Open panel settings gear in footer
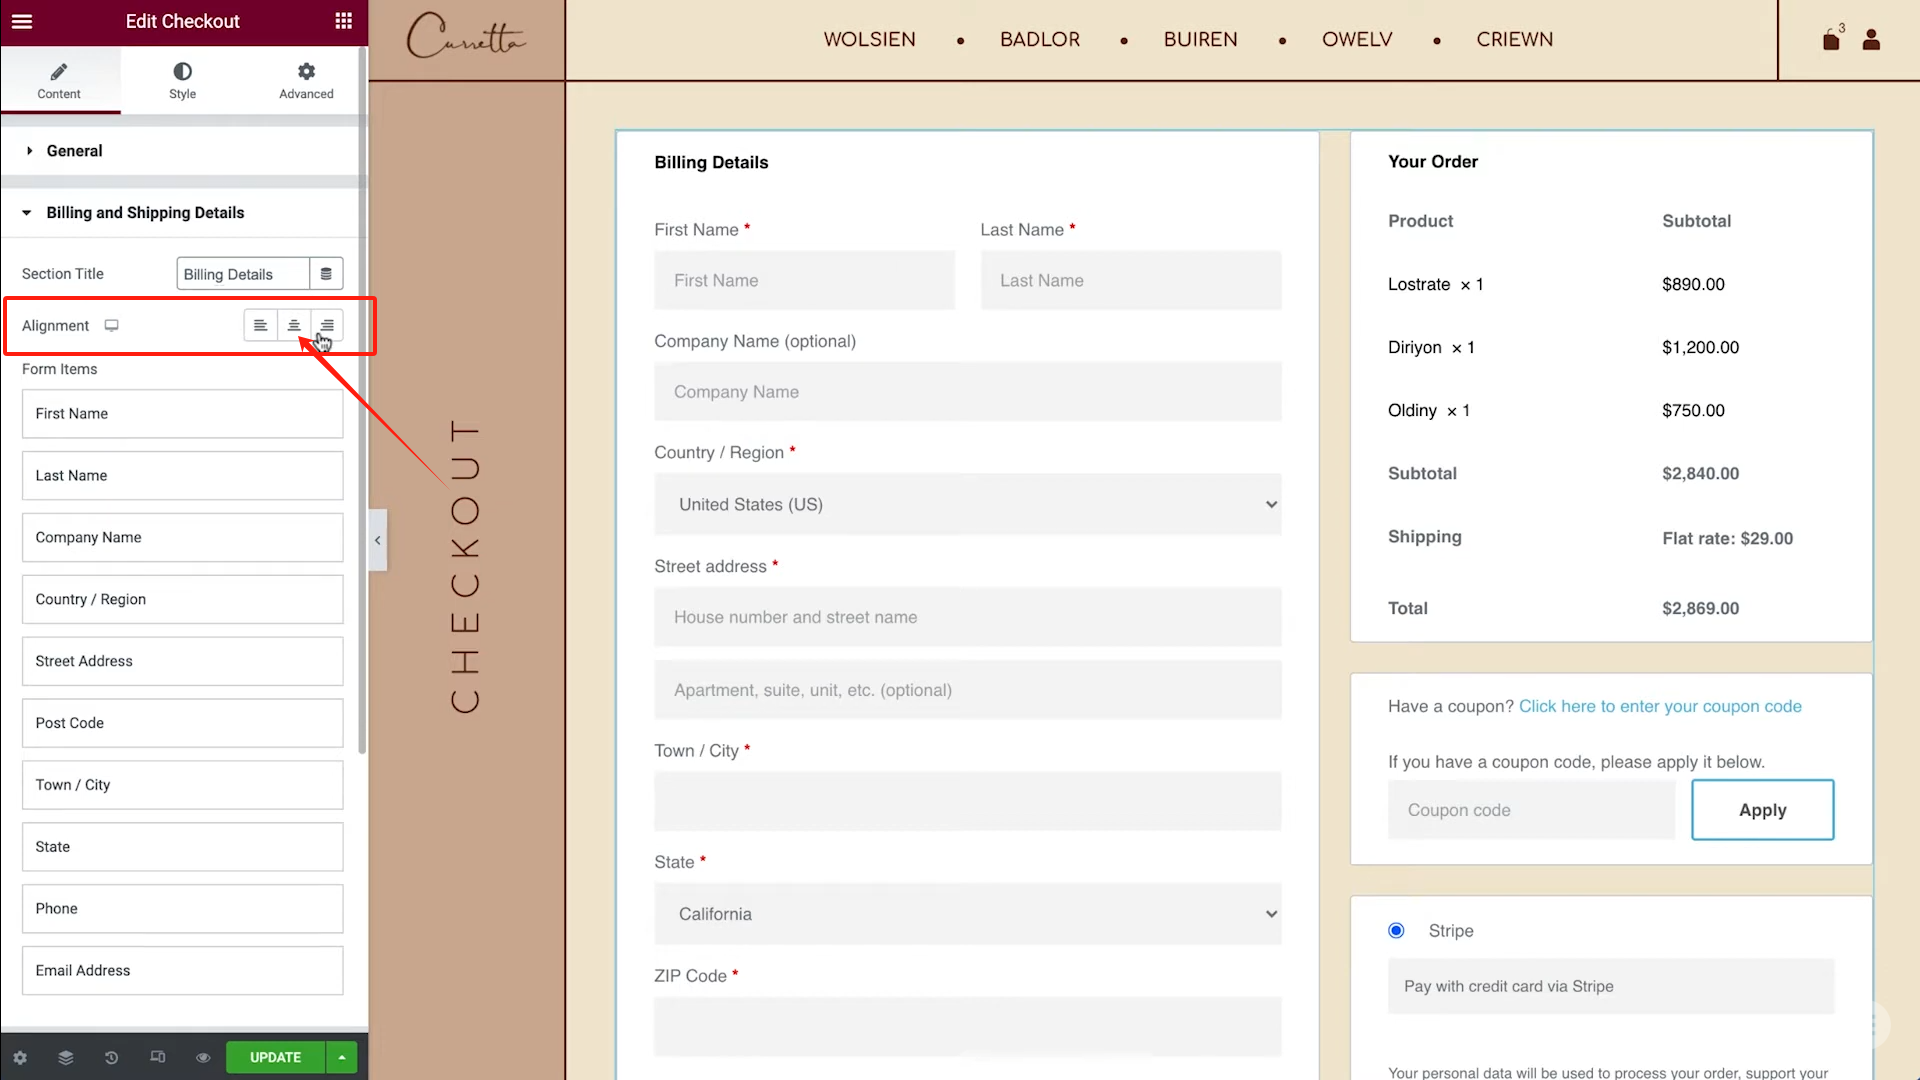The height and width of the screenshot is (1080, 1920). (20, 1057)
